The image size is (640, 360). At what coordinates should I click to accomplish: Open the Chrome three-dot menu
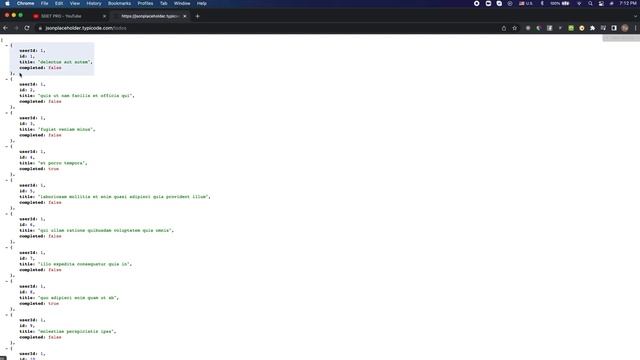click(x=636, y=28)
